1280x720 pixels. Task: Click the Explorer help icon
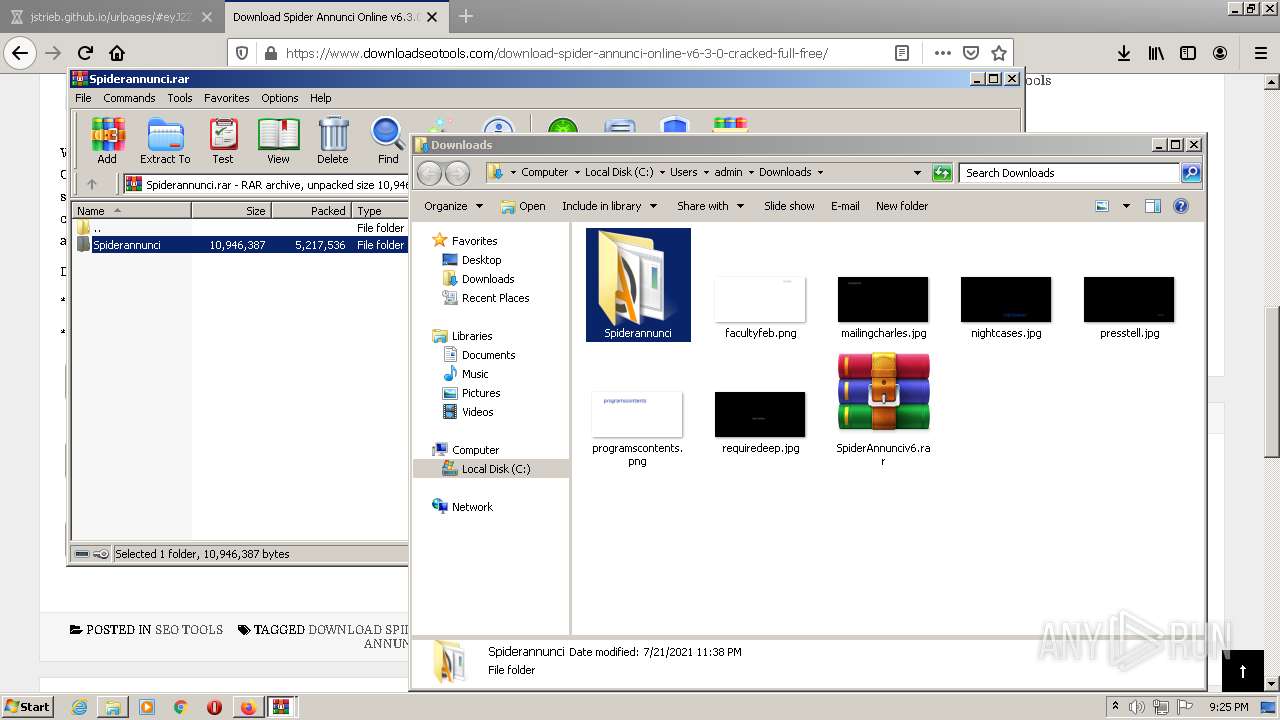1181,206
